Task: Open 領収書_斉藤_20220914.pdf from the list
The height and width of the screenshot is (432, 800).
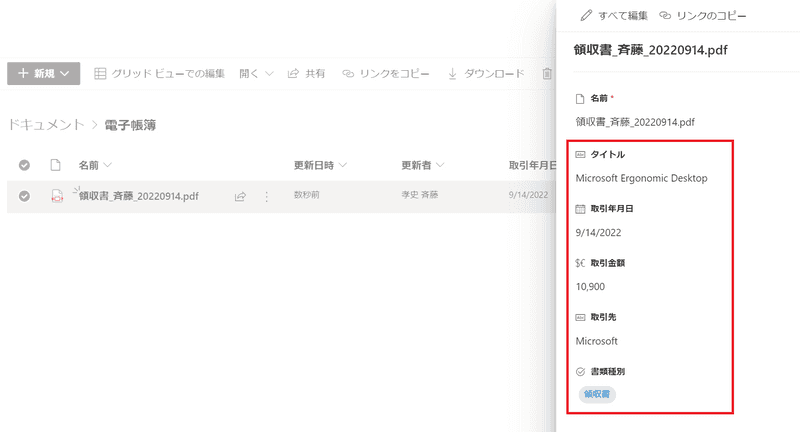Action: 138,197
